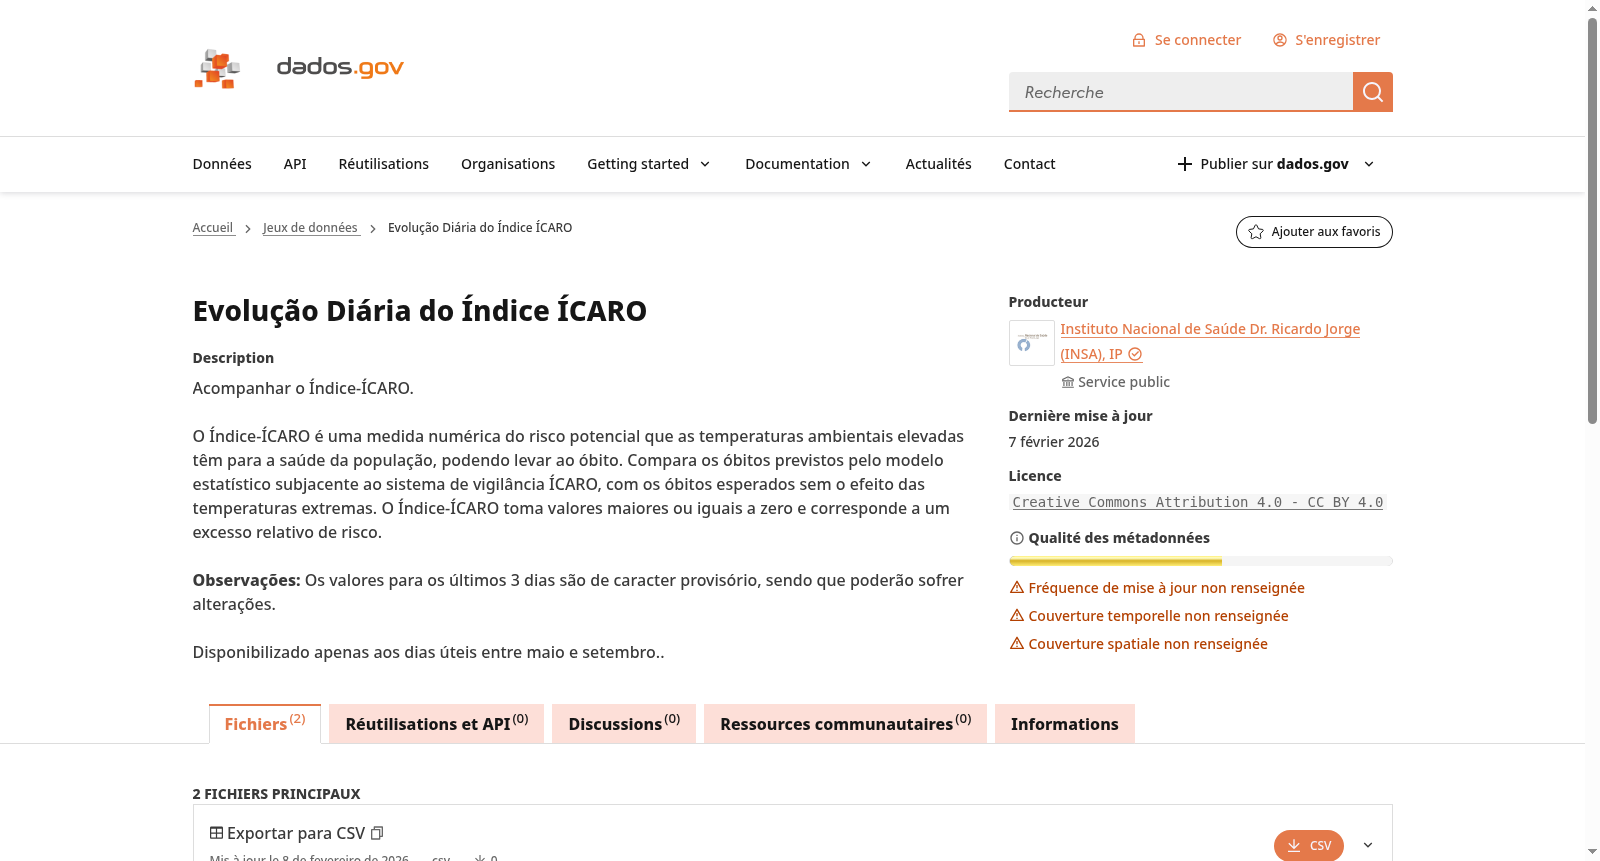Viewport: 1600px width, 861px height.
Task: Click the dados.gov logo icon
Action: coord(217,68)
